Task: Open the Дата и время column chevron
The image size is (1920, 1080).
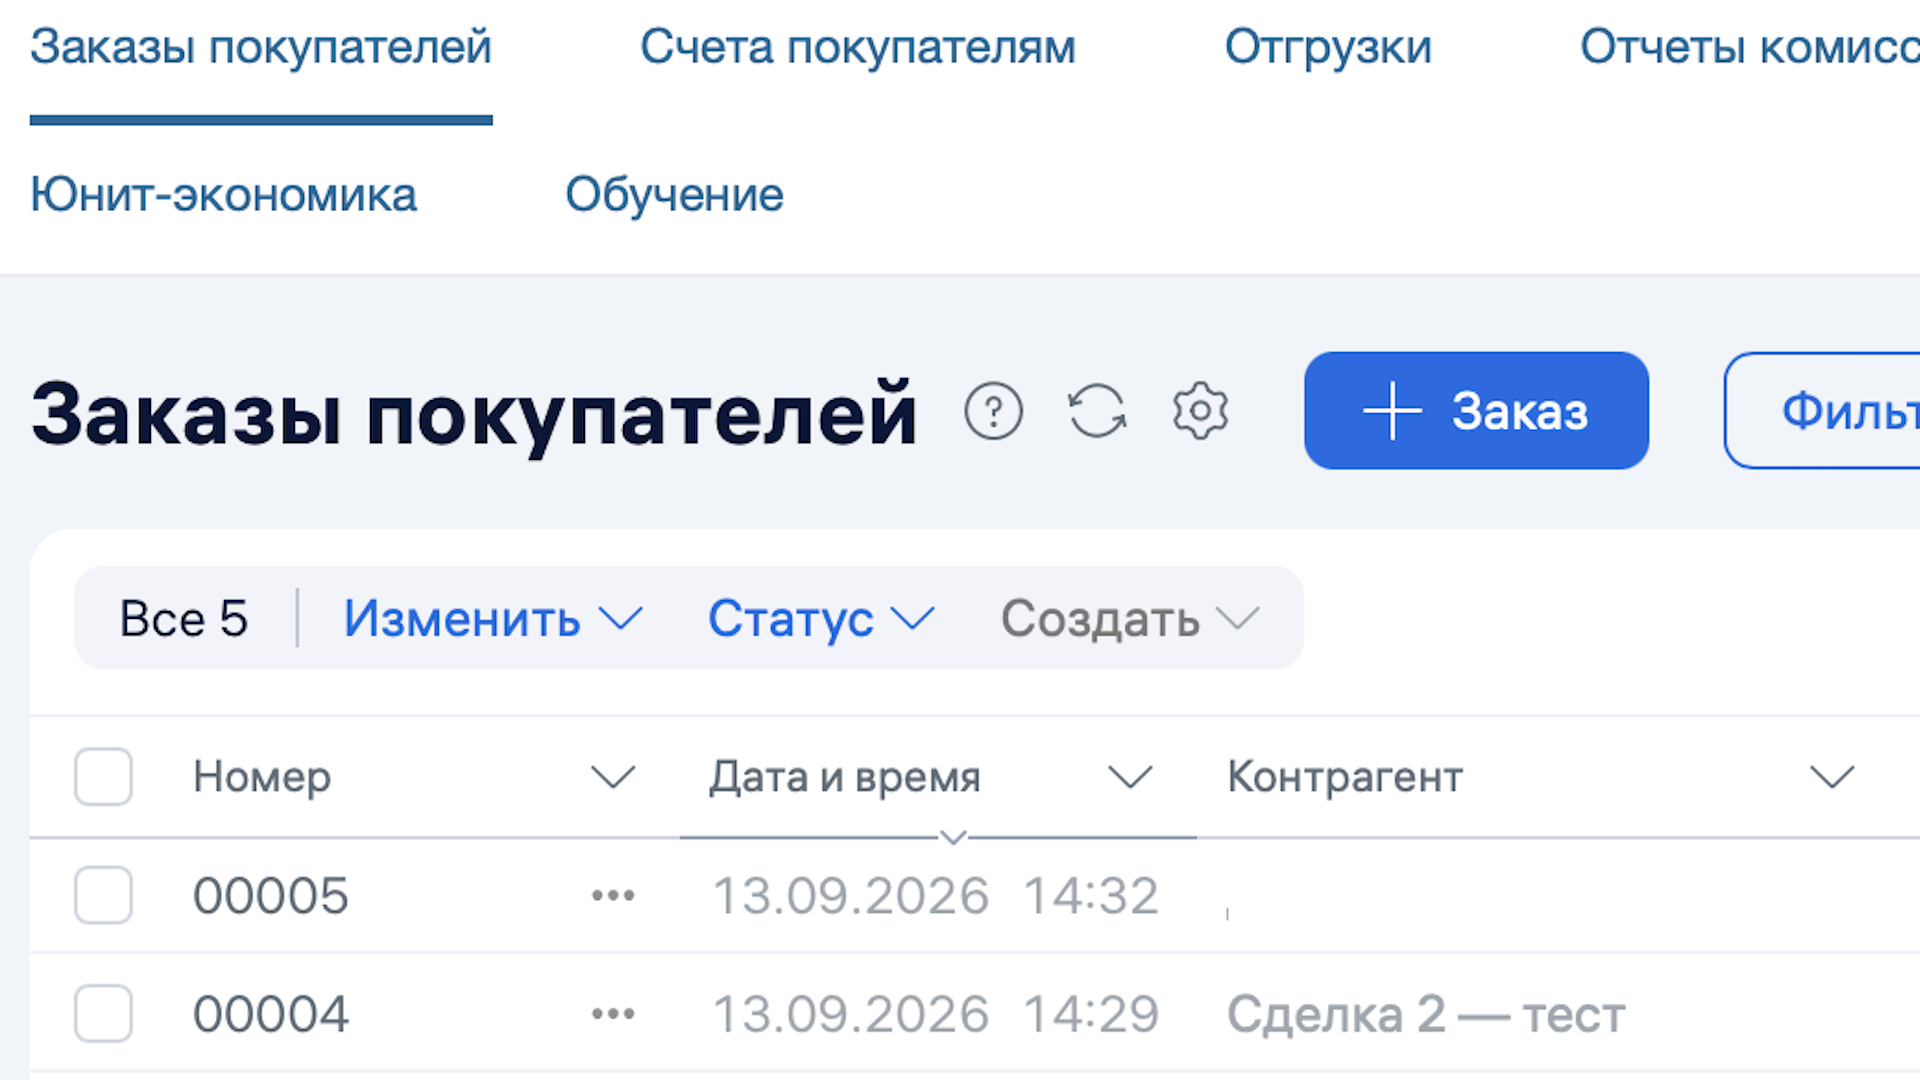Action: point(1131,777)
